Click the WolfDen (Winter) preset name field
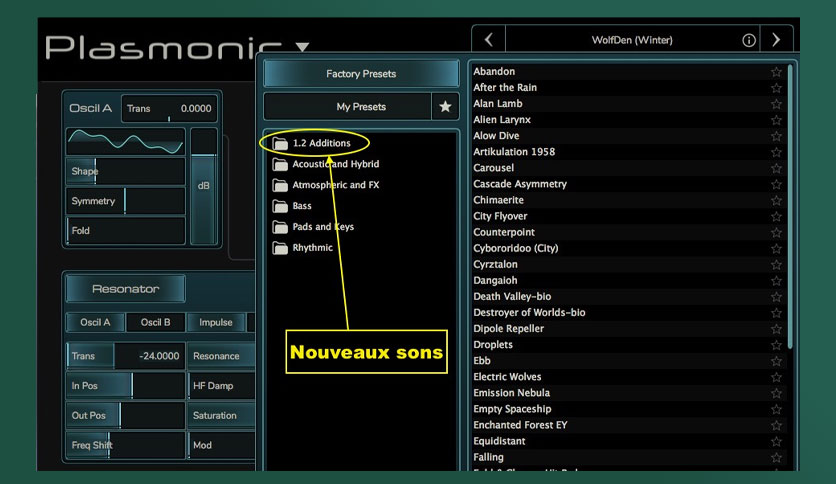The image size is (836, 484). coord(632,39)
